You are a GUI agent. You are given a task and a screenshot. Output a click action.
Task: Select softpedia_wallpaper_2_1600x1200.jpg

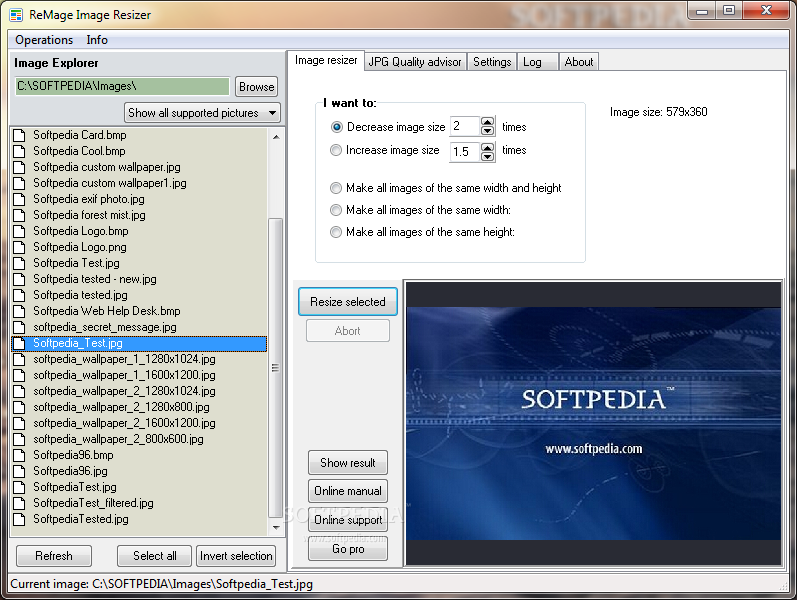pos(139,424)
